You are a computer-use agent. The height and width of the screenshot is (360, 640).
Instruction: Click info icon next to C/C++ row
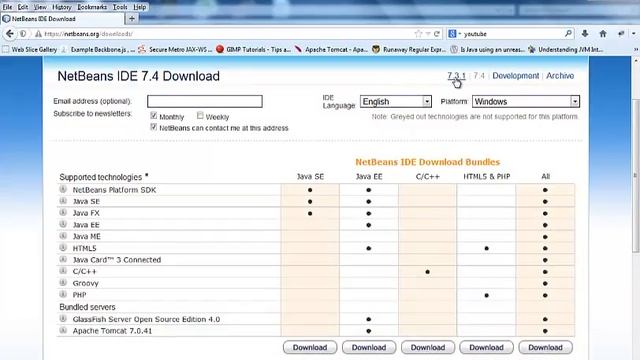[x=63, y=271]
